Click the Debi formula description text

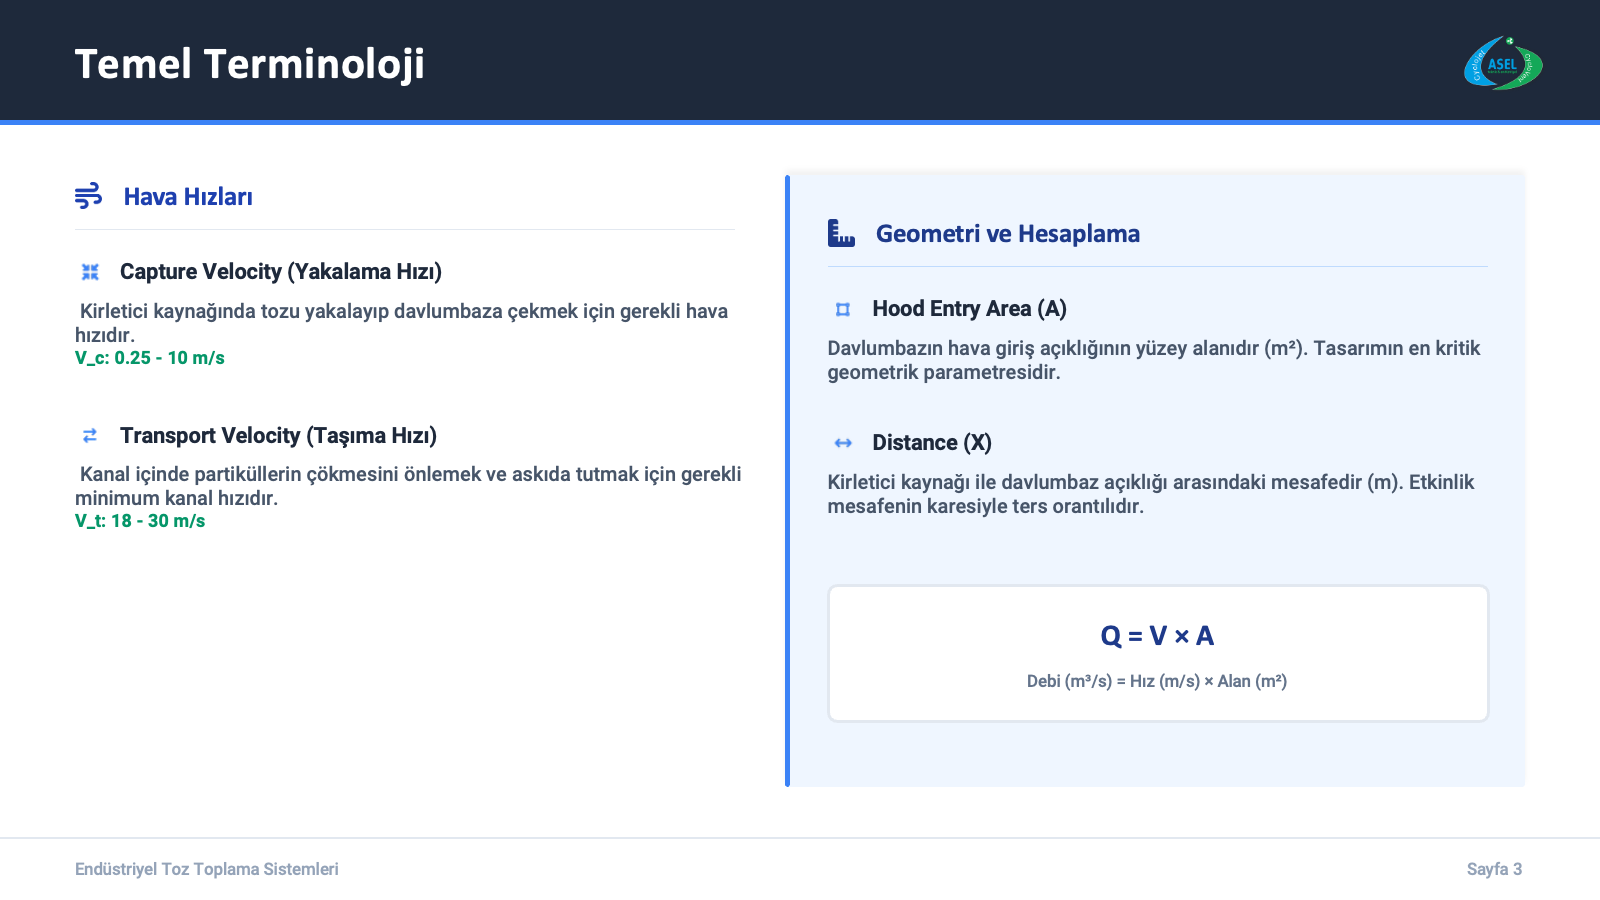coord(1157,681)
